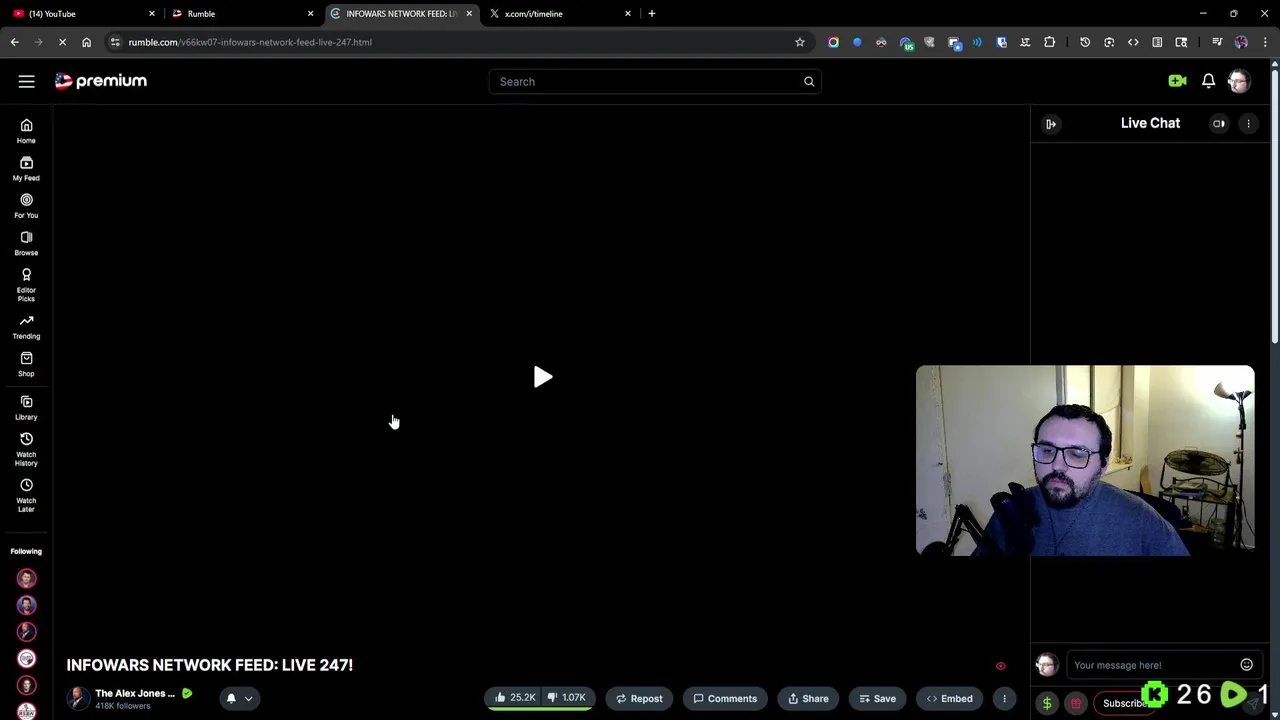Like the video with thumbs up

pyautogui.click(x=515, y=698)
